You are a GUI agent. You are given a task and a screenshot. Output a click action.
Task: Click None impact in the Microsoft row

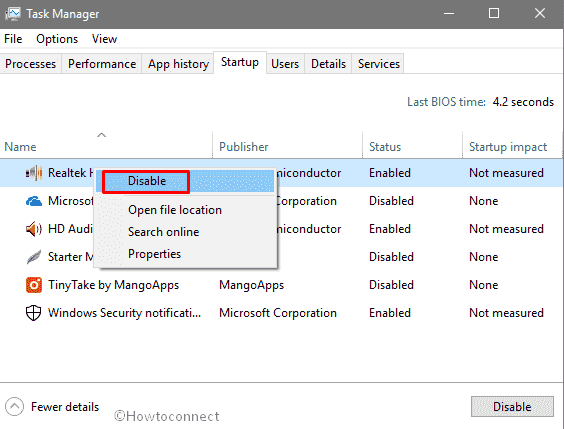point(483,201)
